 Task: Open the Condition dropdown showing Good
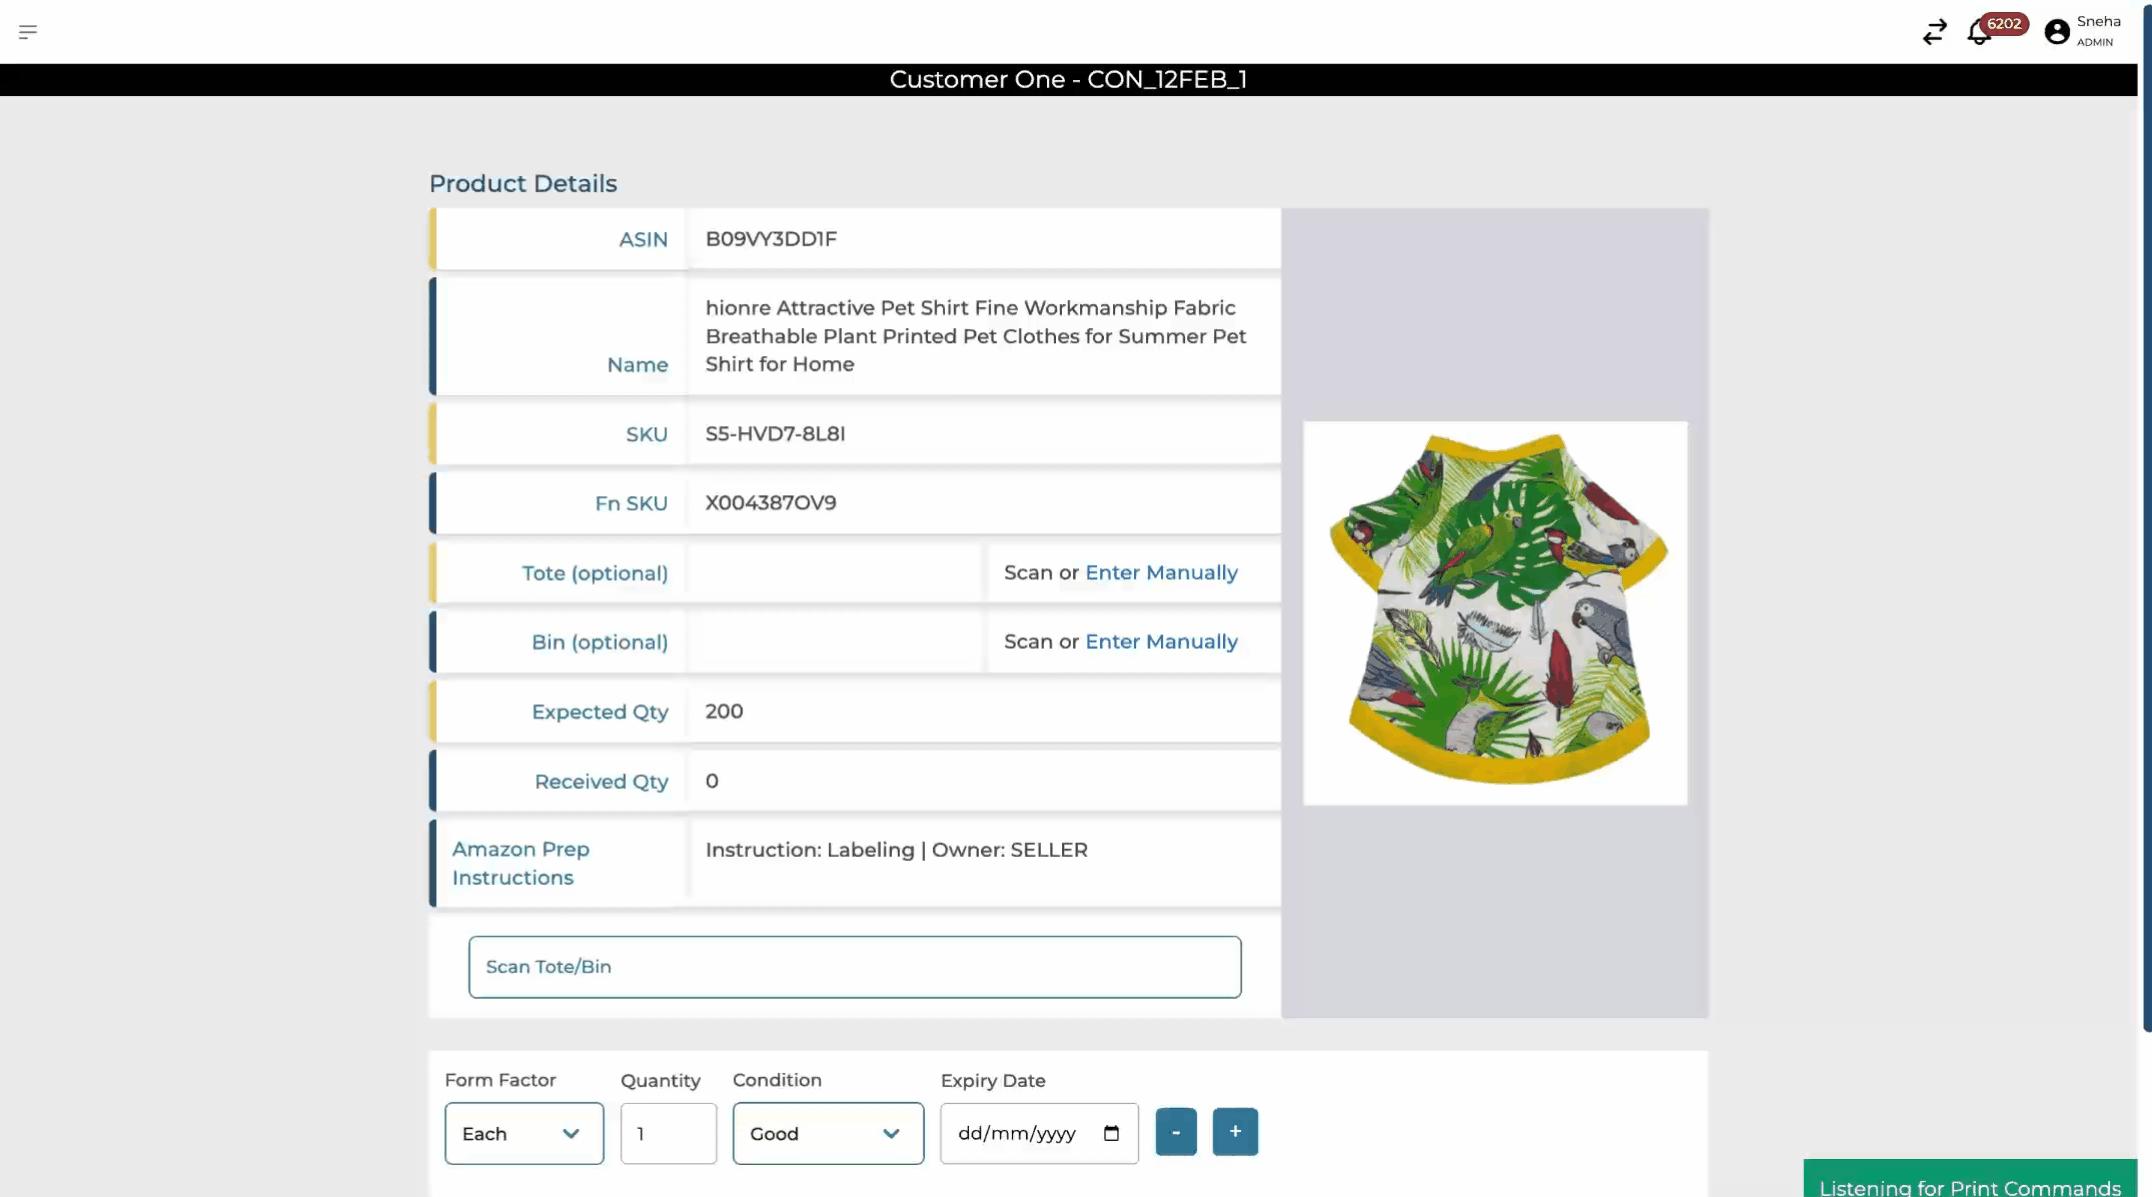[x=828, y=1133]
